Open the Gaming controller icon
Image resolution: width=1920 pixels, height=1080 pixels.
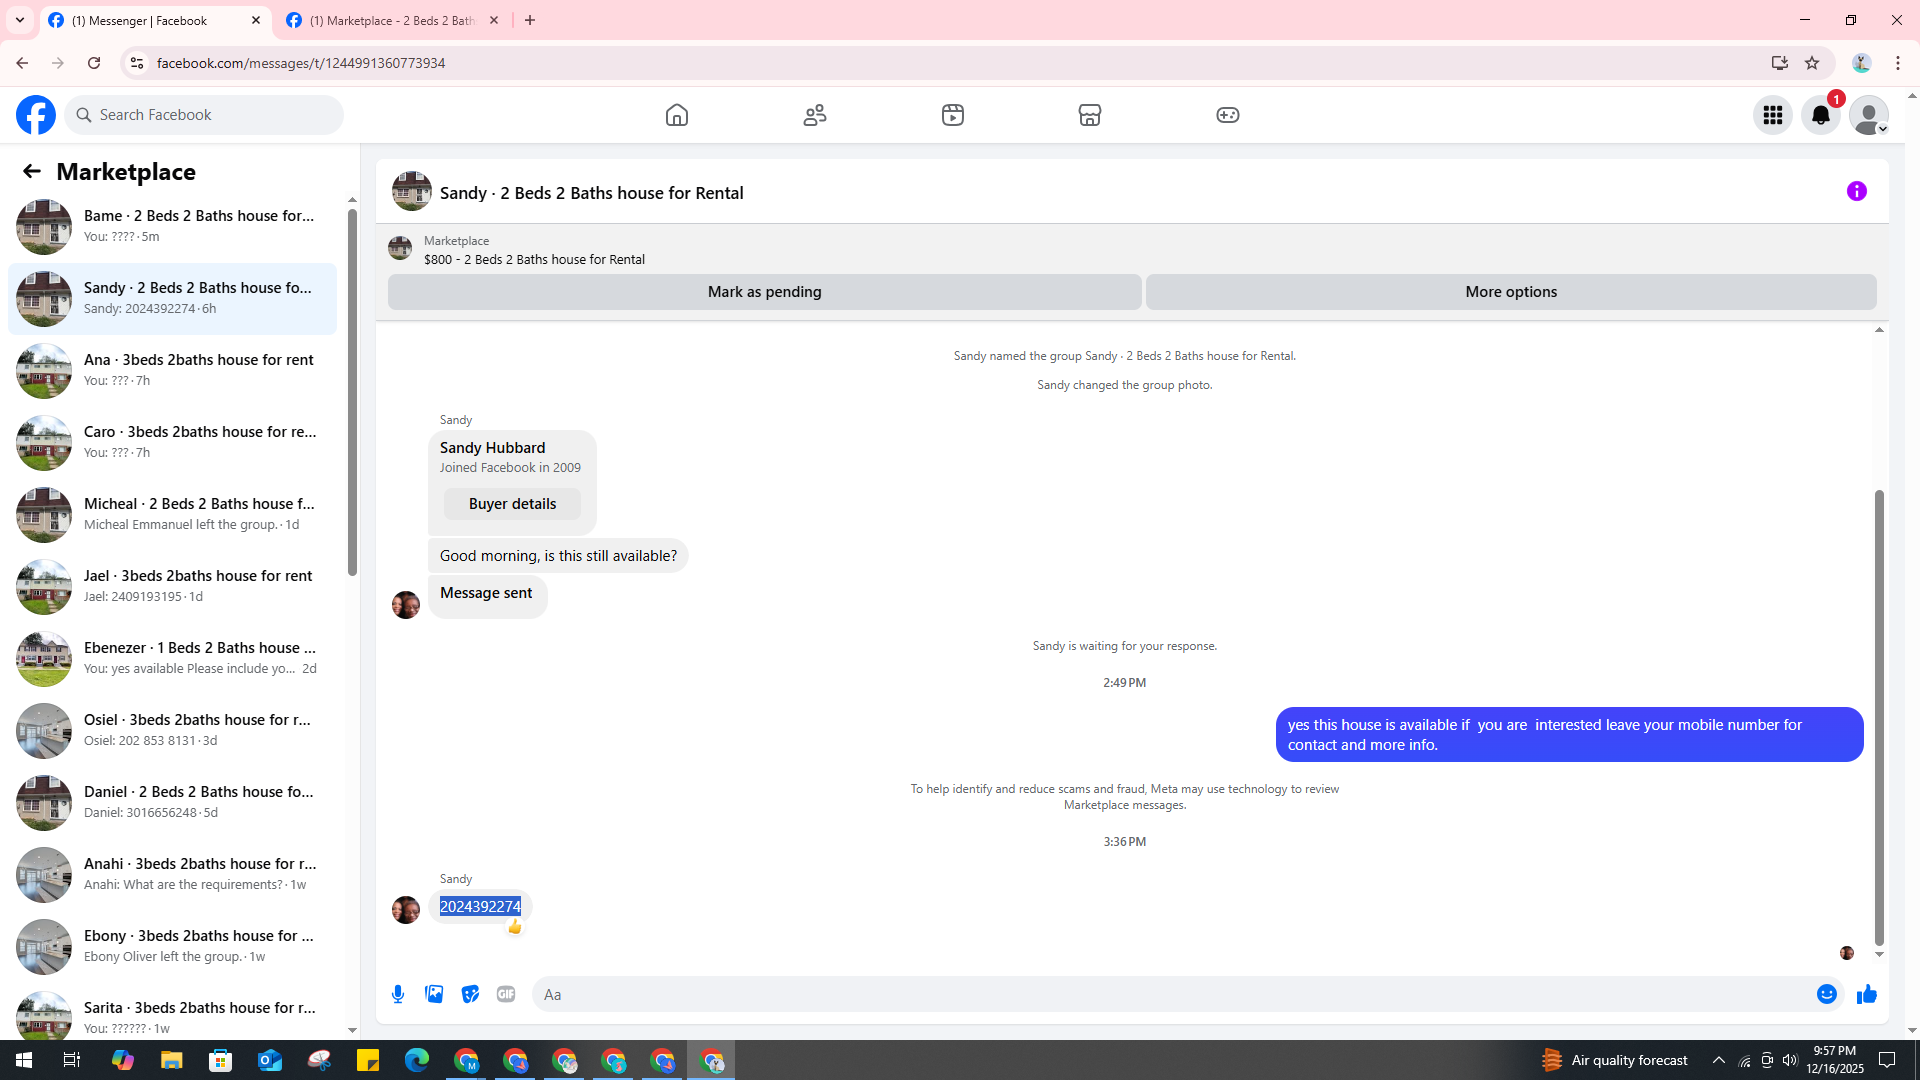coord(1228,115)
